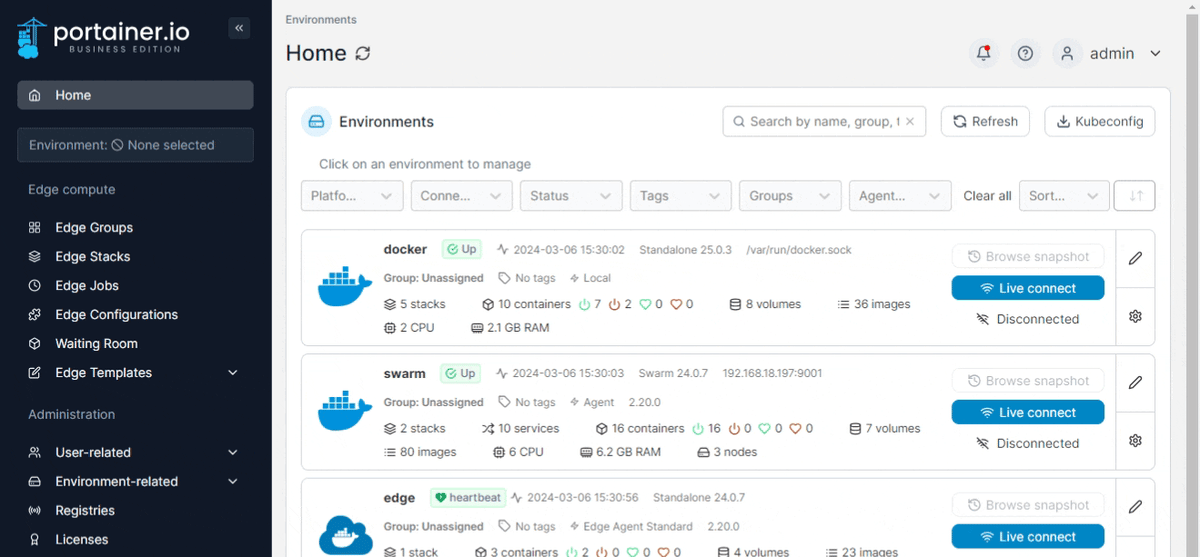
Task: Click the refresh icon next to Home
Action: (363, 54)
